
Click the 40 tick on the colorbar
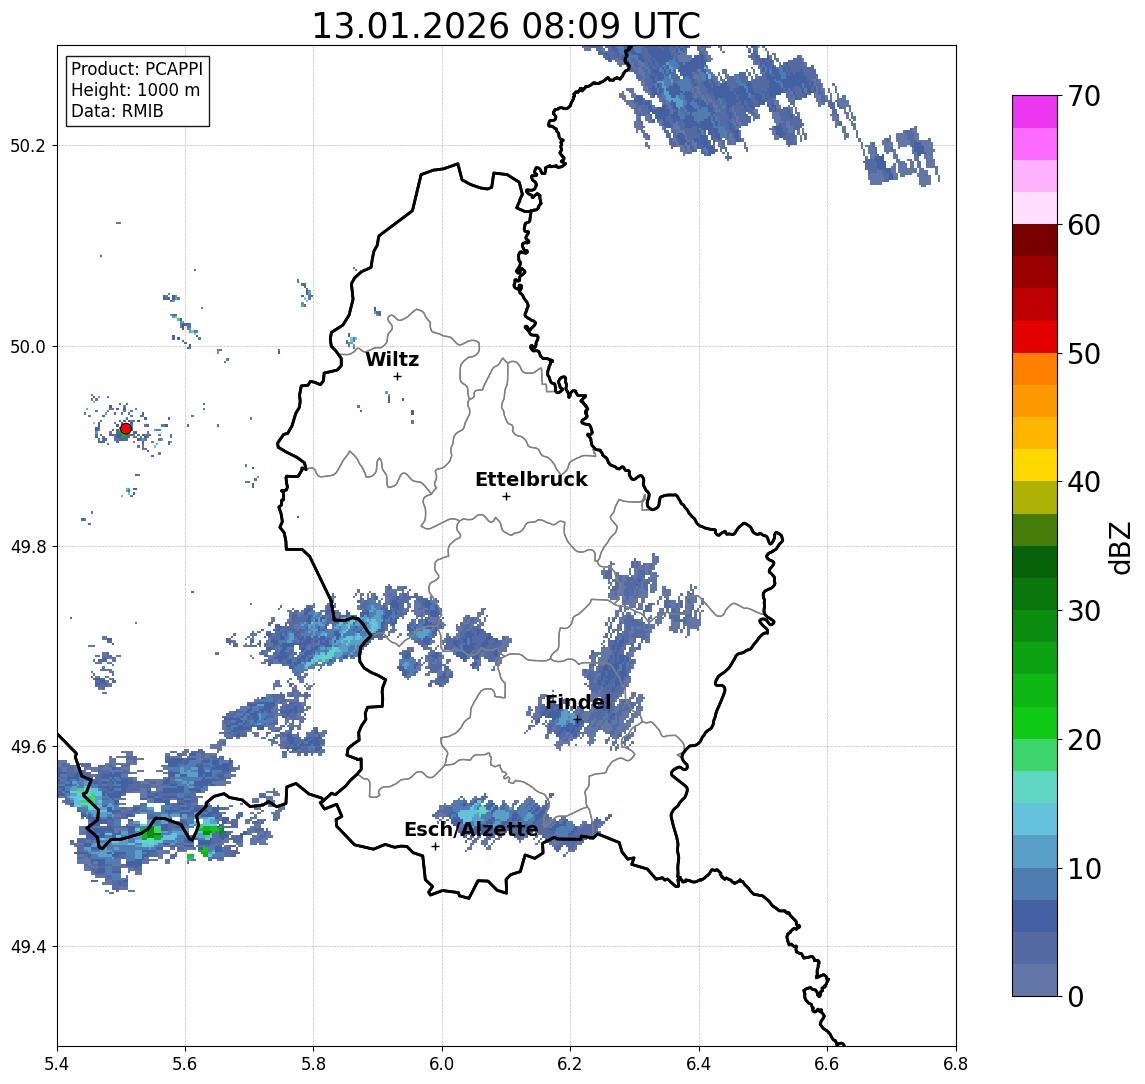[x=1083, y=482]
